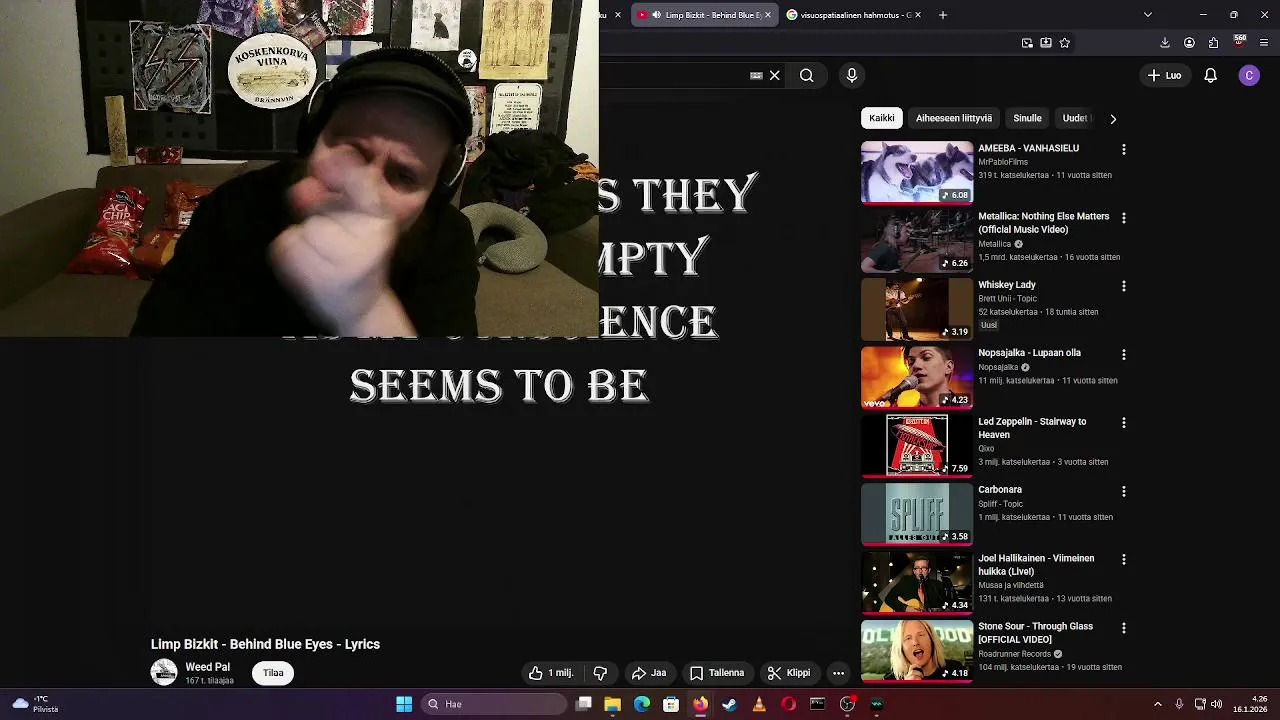Open options menu for Carbonara
The width and height of the screenshot is (1280, 720).
pyautogui.click(x=1123, y=491)
